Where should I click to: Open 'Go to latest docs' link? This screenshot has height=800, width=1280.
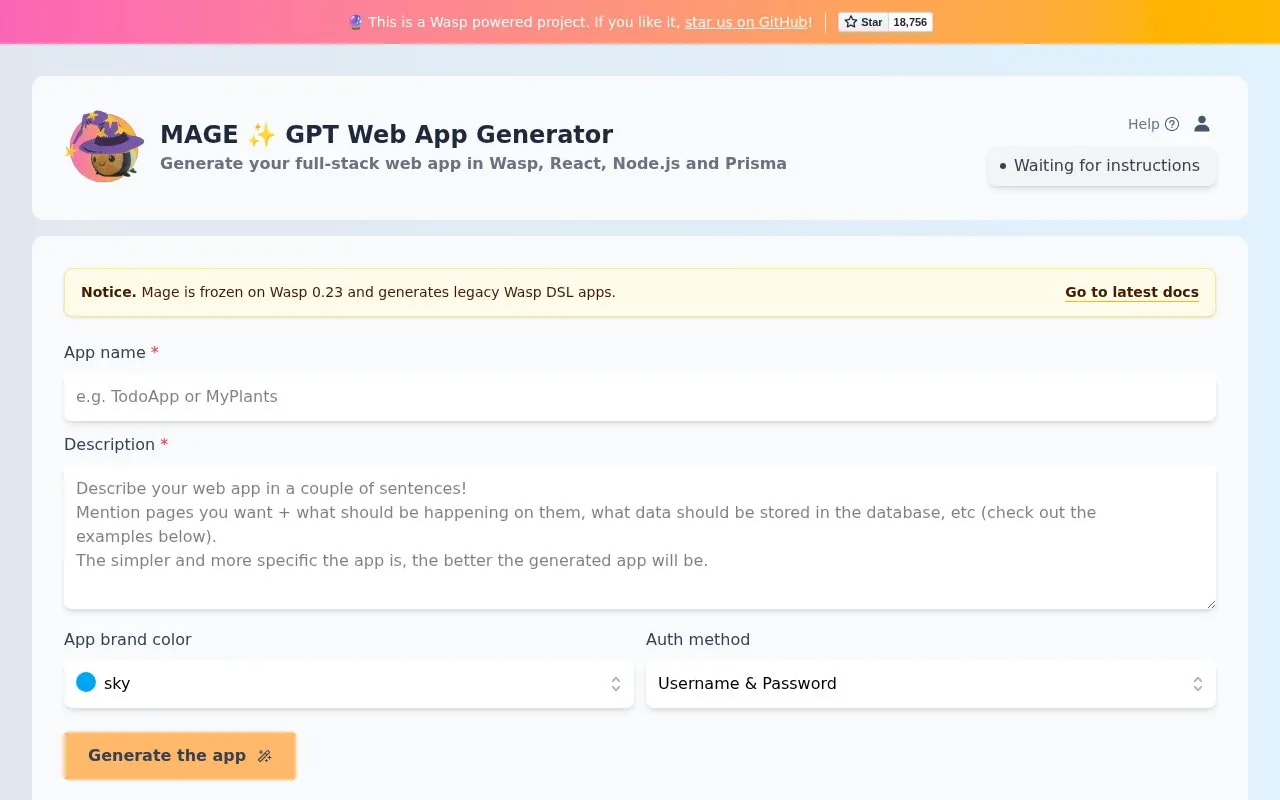[x=1132, y=292]
